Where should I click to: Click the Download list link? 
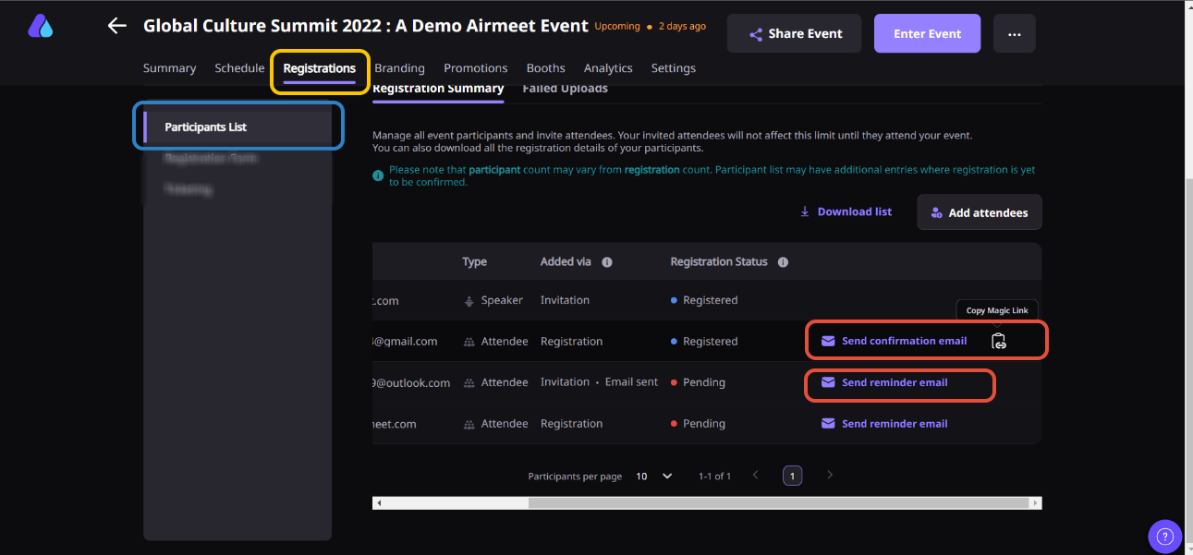pyautogui.click(x=845, y=212)
